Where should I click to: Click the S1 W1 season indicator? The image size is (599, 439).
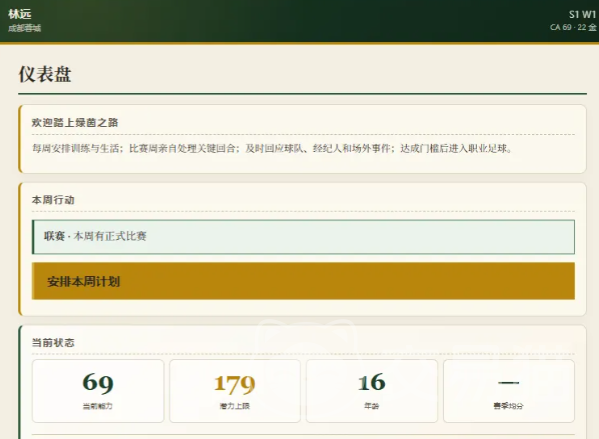(x=582, y=15)
